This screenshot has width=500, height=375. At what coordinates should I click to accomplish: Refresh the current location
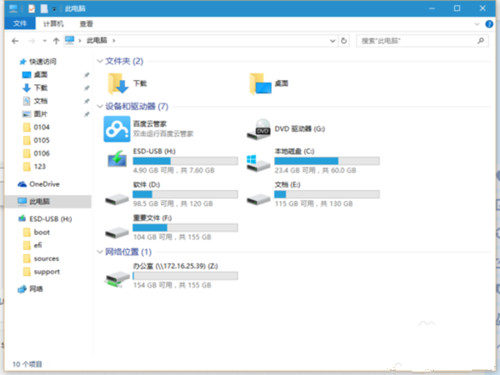[344, 41]
